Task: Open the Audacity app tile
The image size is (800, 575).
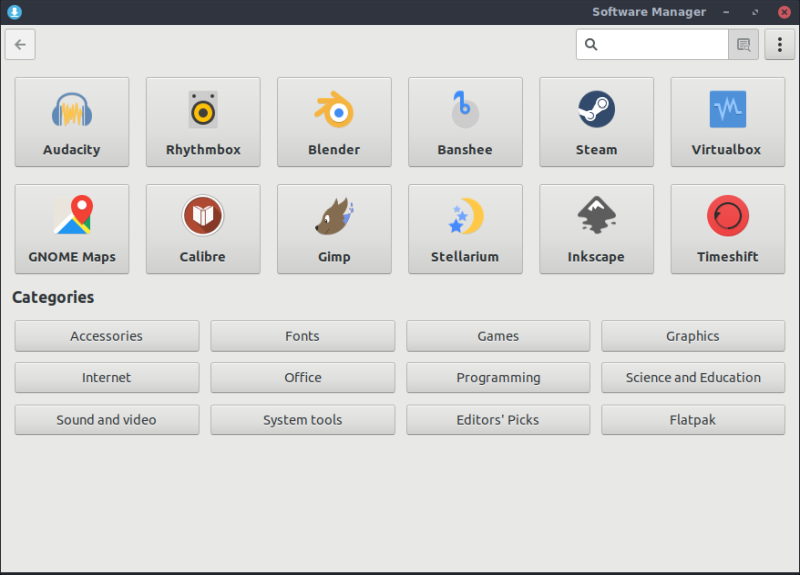Action: [x=71, y=122]
